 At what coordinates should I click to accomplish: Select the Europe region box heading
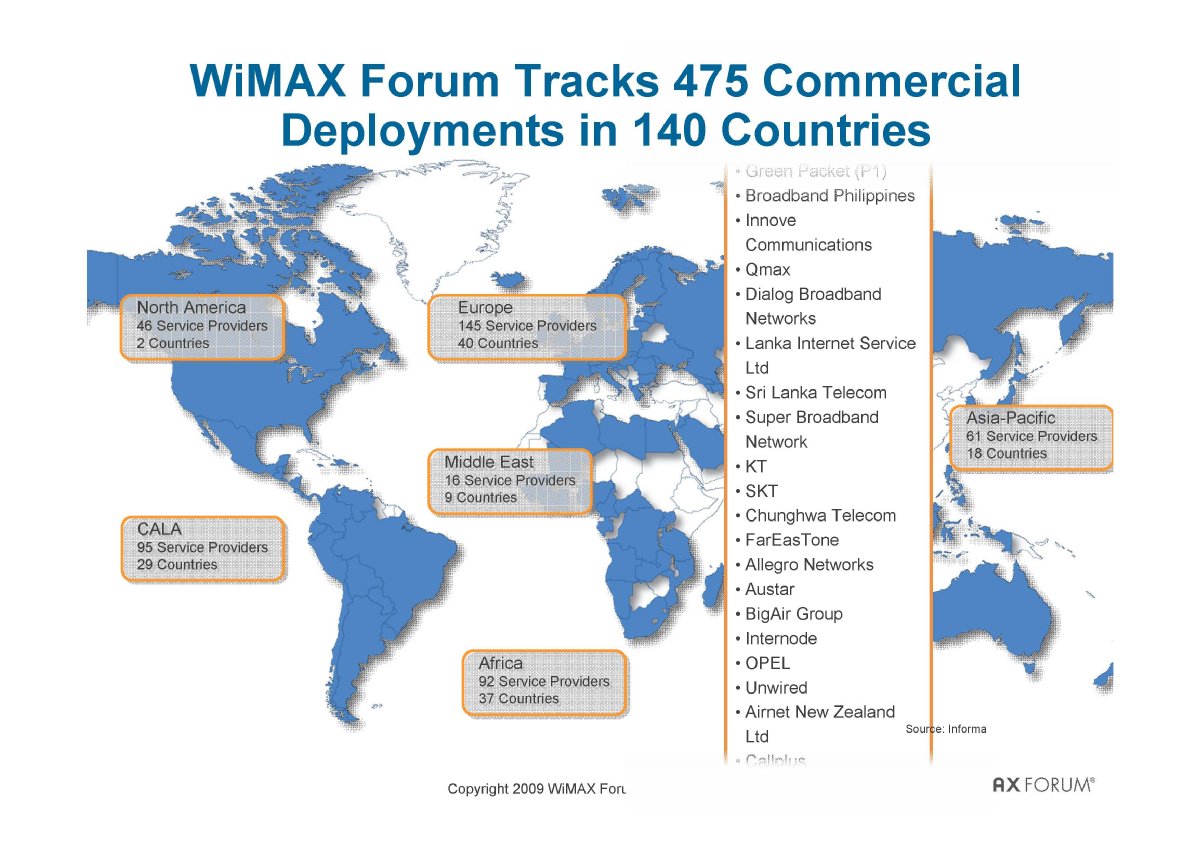(485, 307)
